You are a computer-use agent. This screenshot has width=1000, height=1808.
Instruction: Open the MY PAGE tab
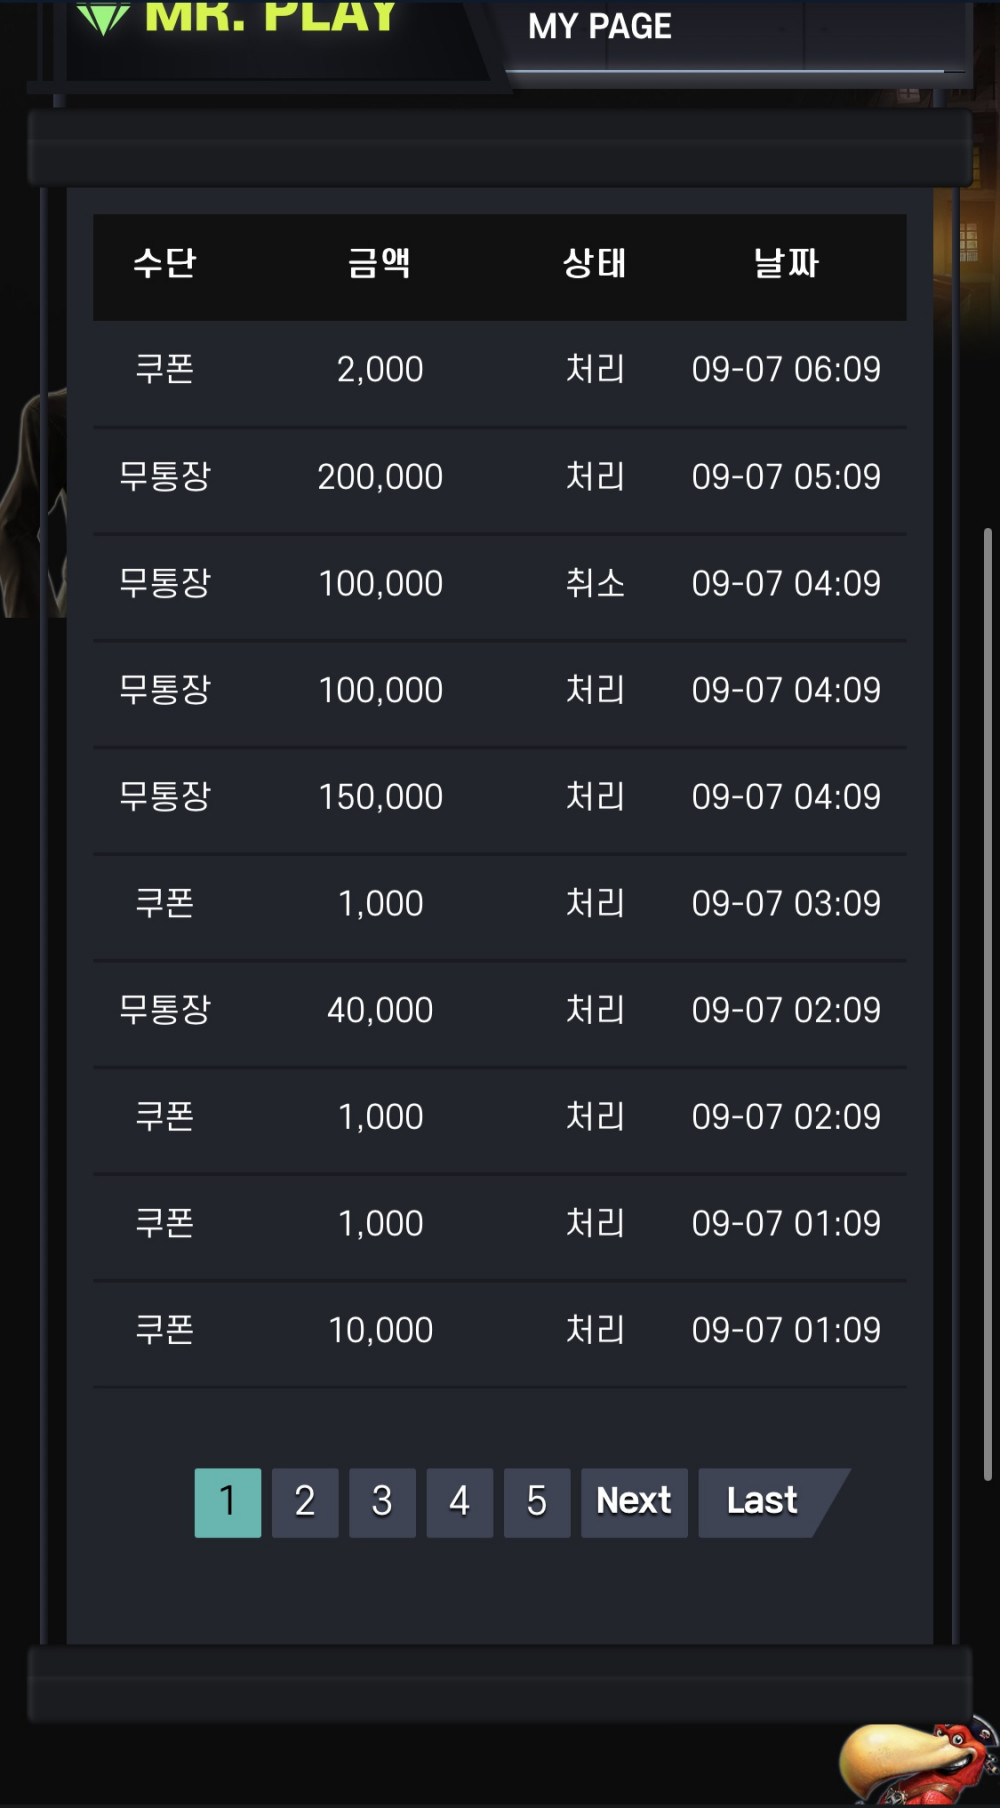(600, 27)
